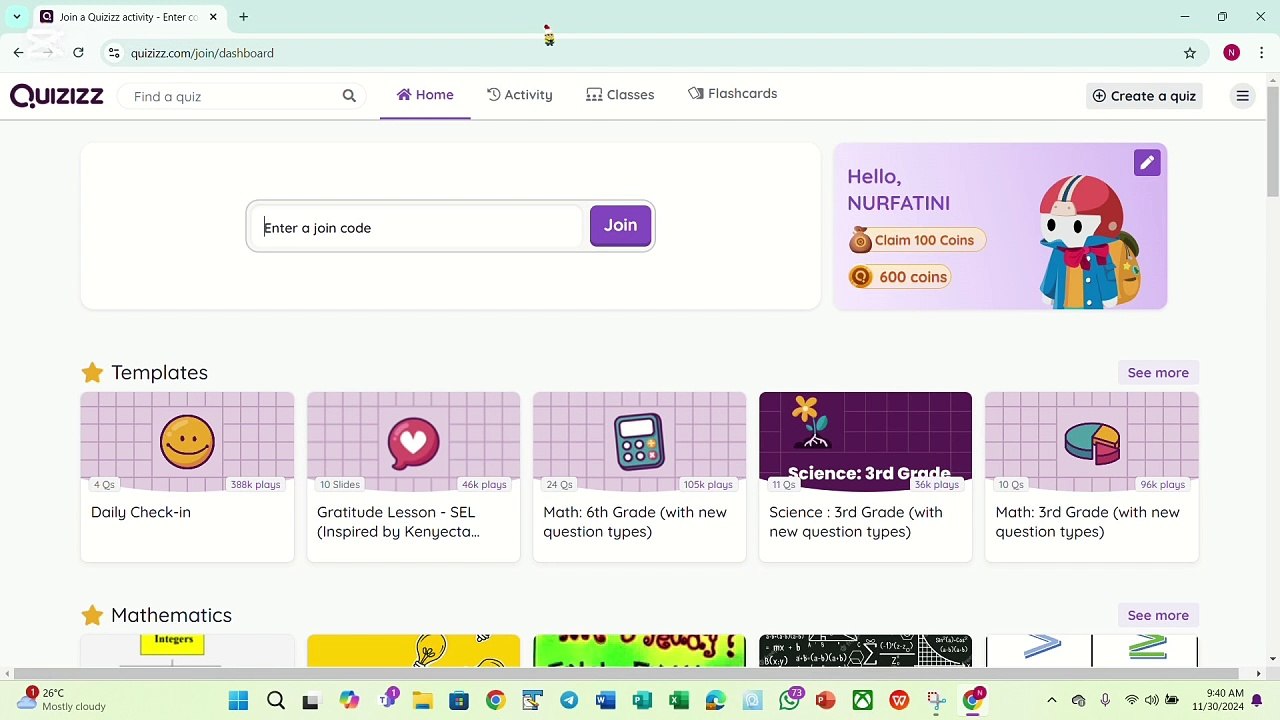Close the Join a Quizizz activity tab
The height and width of the screenshot is (720, 1280).
pyautogui.click(x=213, y=17)
